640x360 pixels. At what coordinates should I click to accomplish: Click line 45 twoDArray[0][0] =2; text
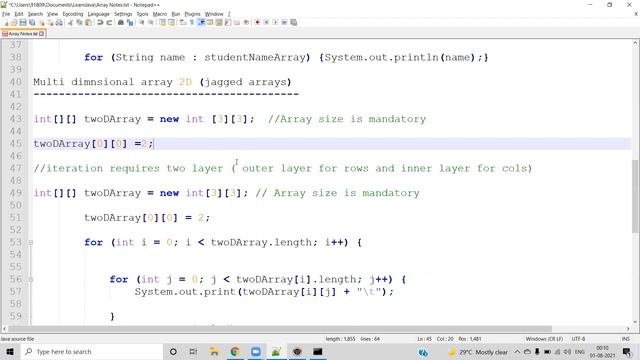[x=93, y=144]
